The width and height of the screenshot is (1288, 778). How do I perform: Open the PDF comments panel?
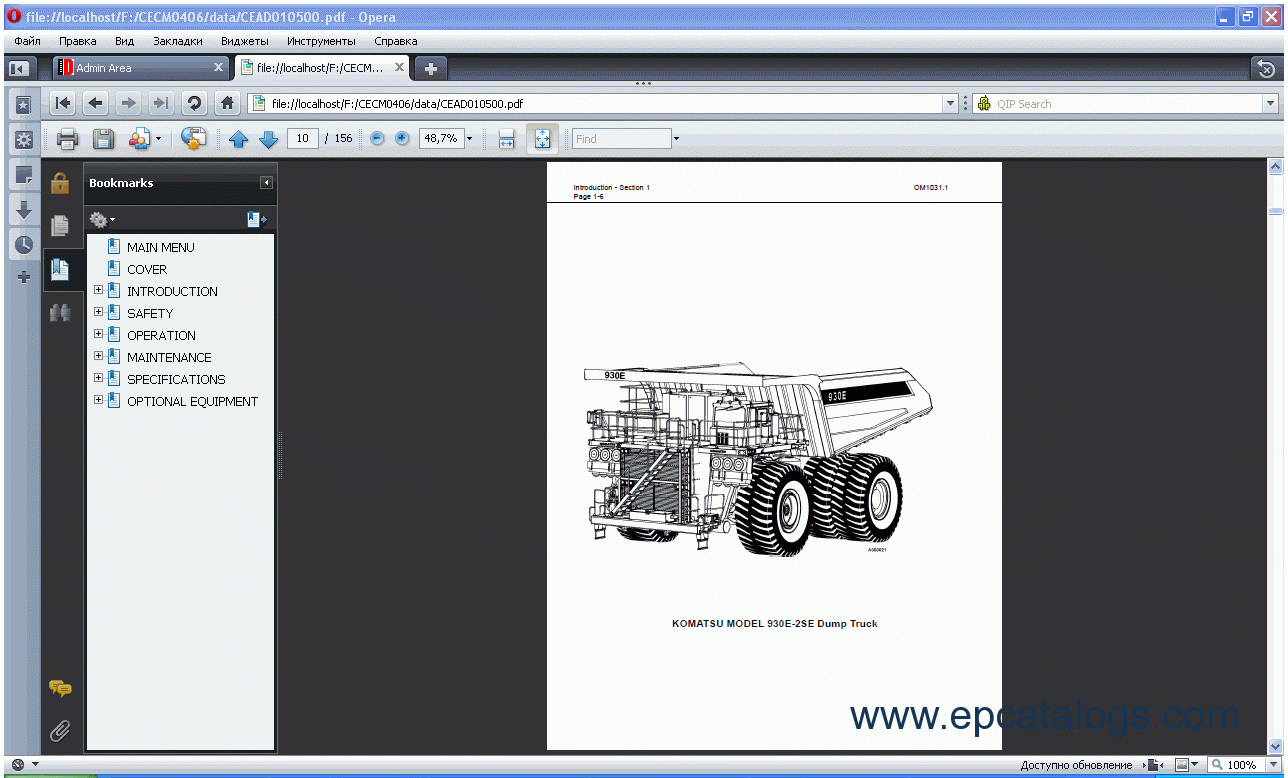60,689
